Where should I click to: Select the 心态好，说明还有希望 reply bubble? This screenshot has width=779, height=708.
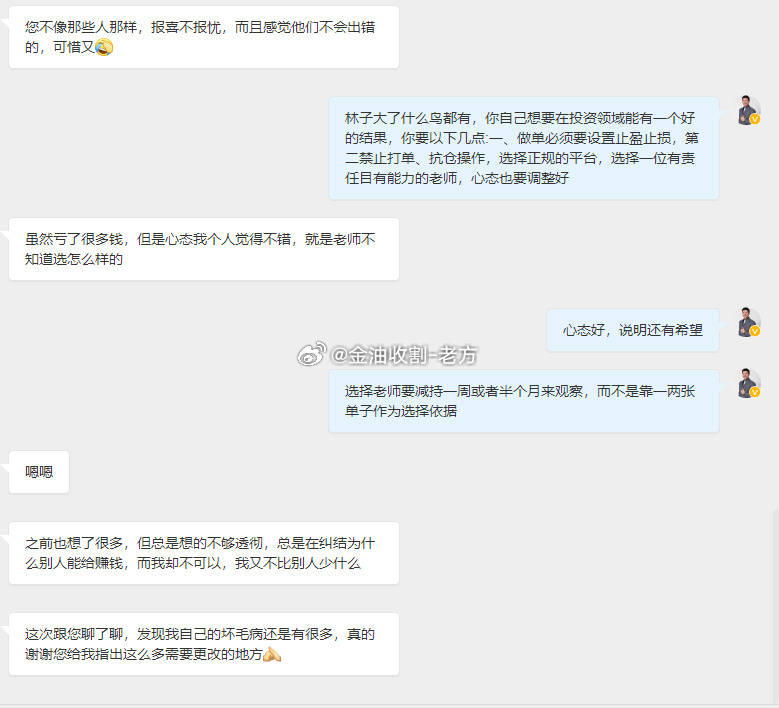tap(632, 330)
